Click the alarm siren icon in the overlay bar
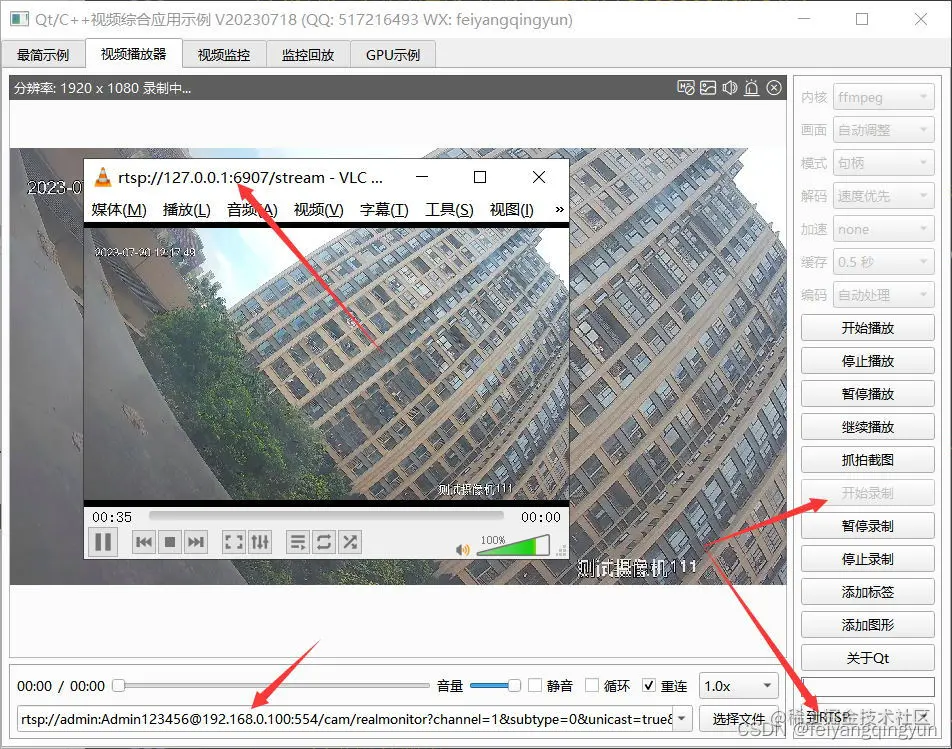This screenshot has width=952, height=749. click(x=752, y=88)
